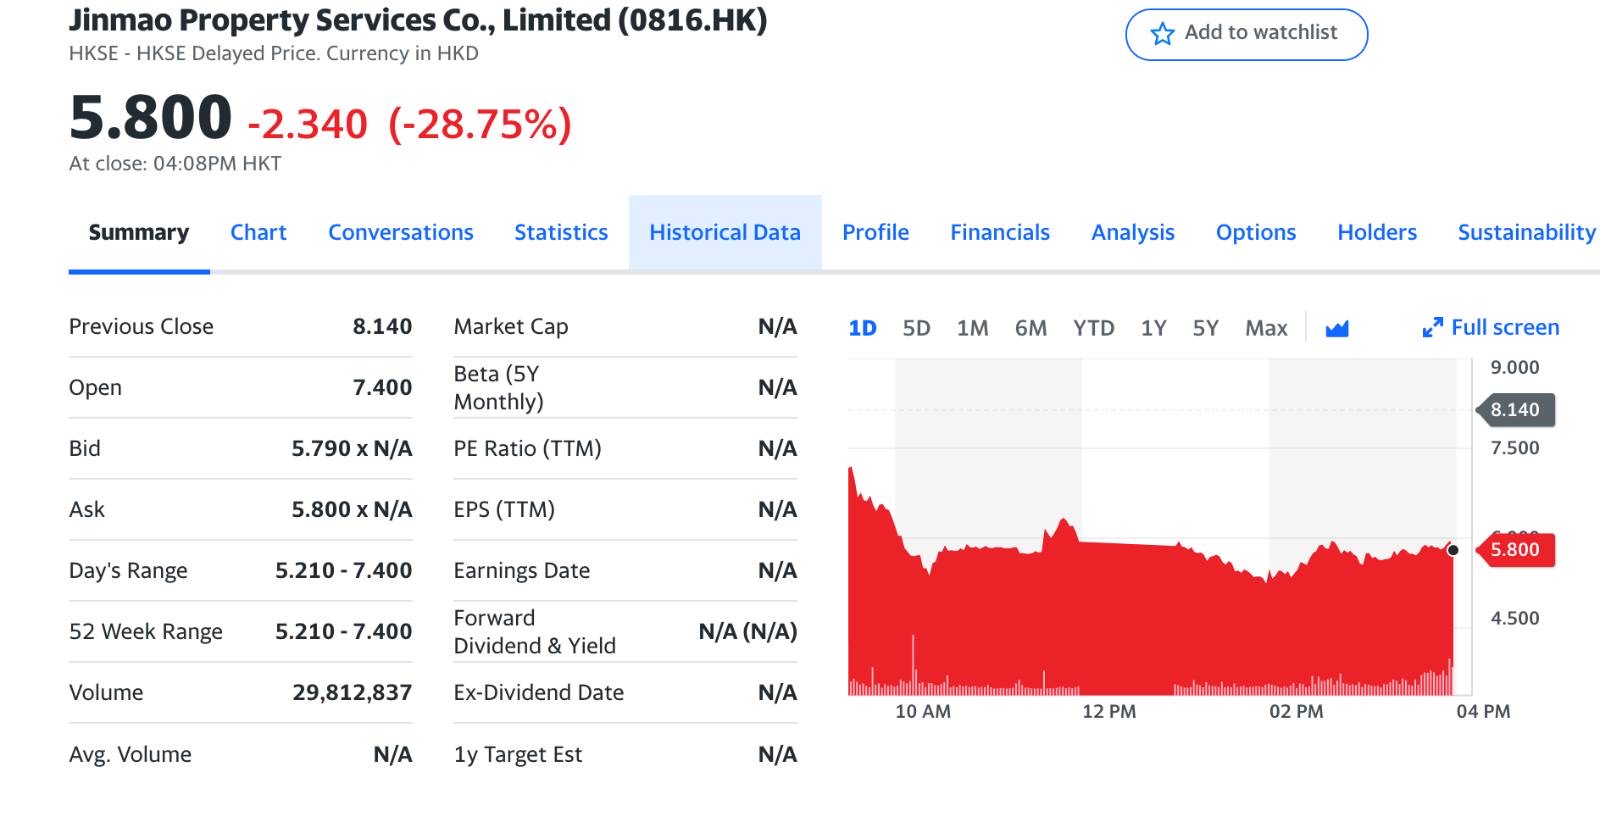
Task: Select the 1D chart range
Action: click(862, 328)
